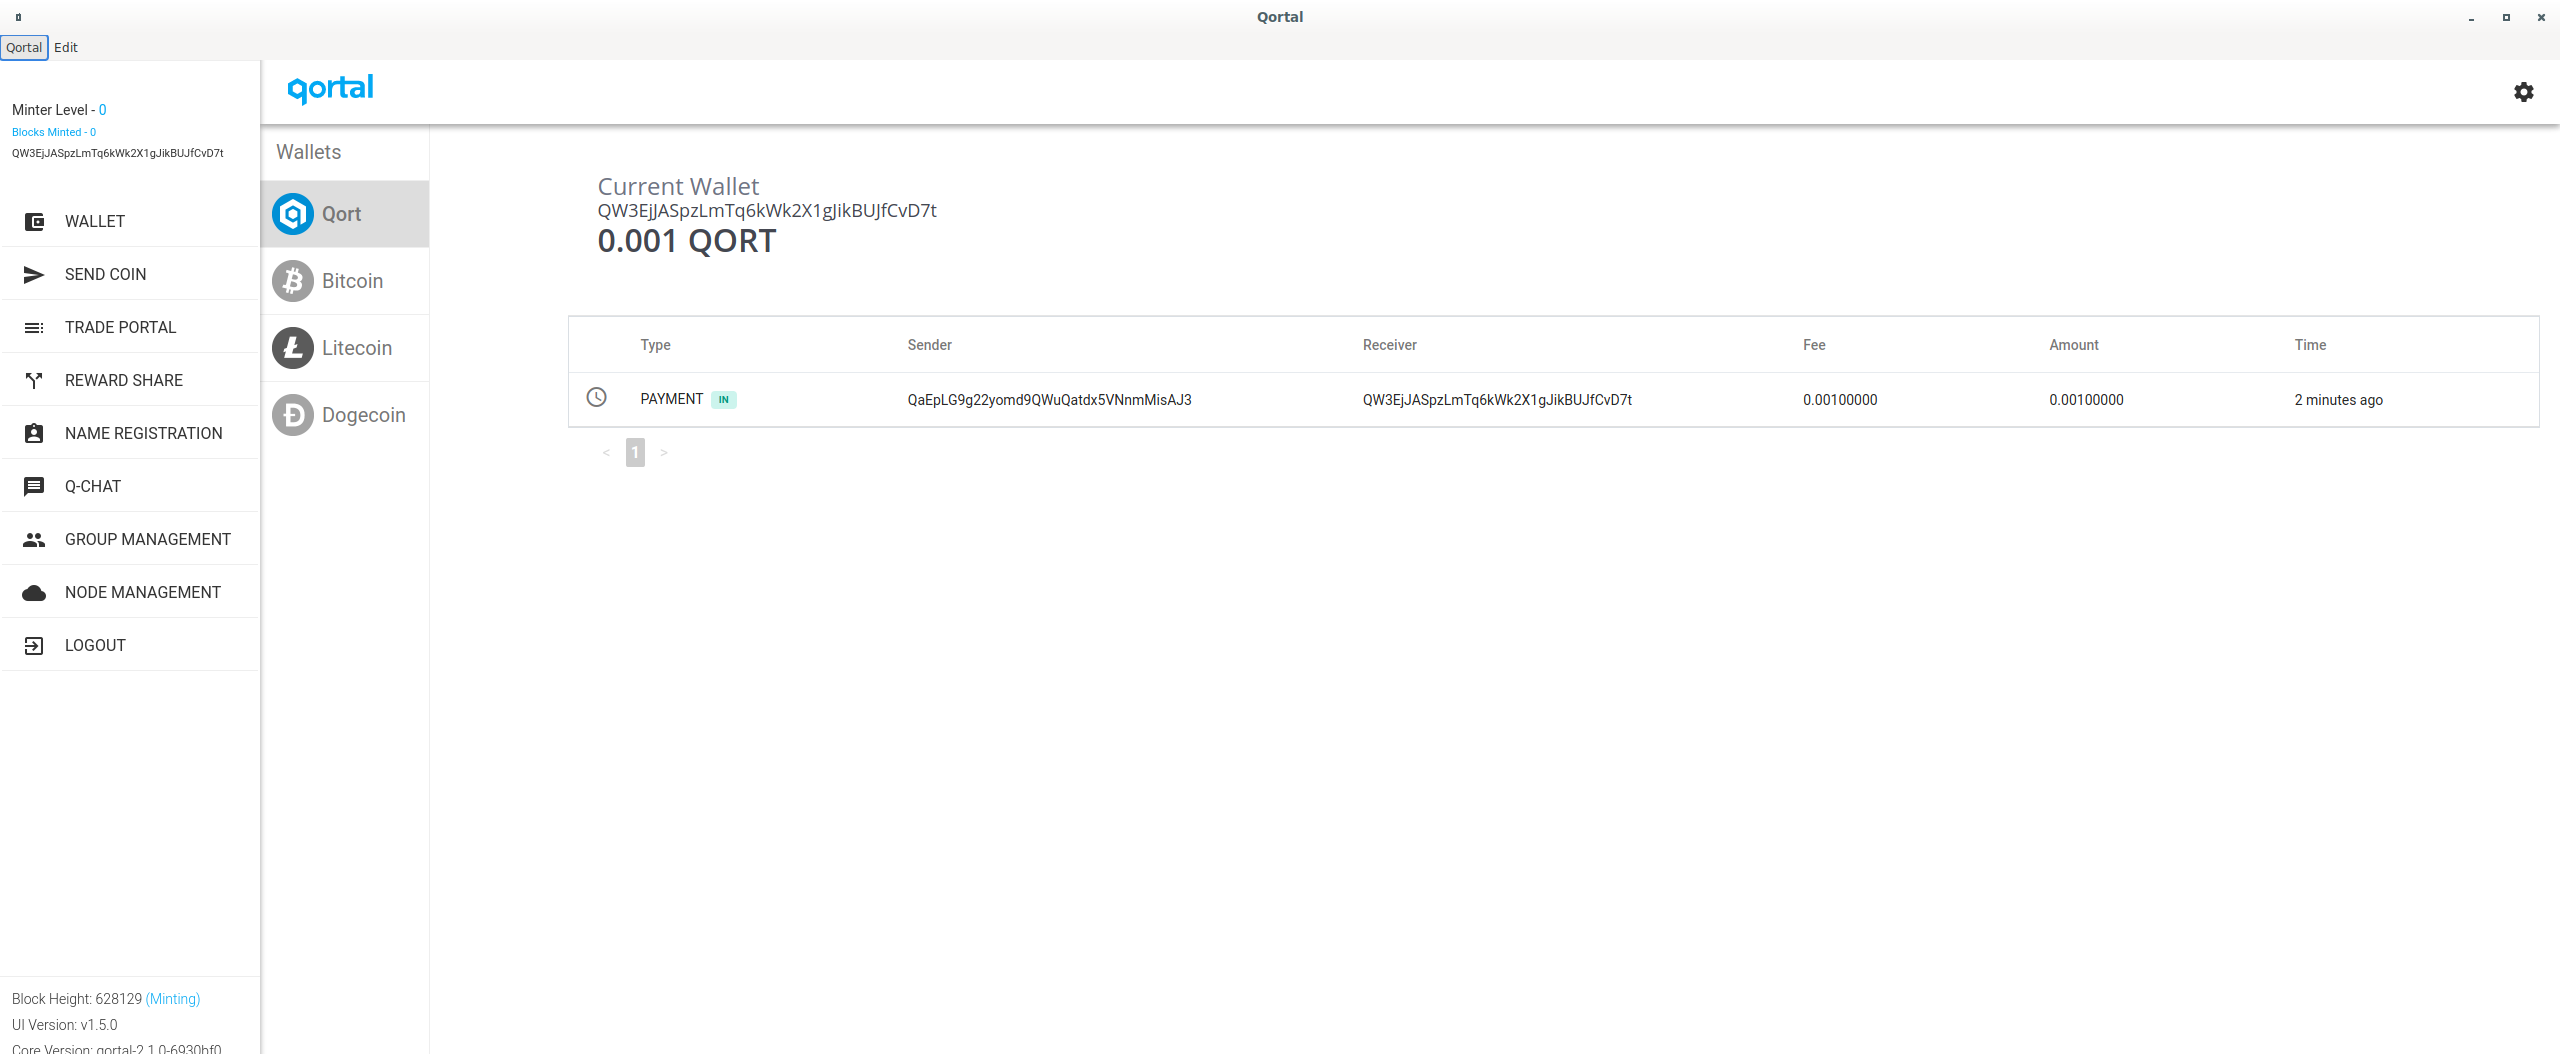Open GROUP MANAGEMENT page

pos(130,540)
